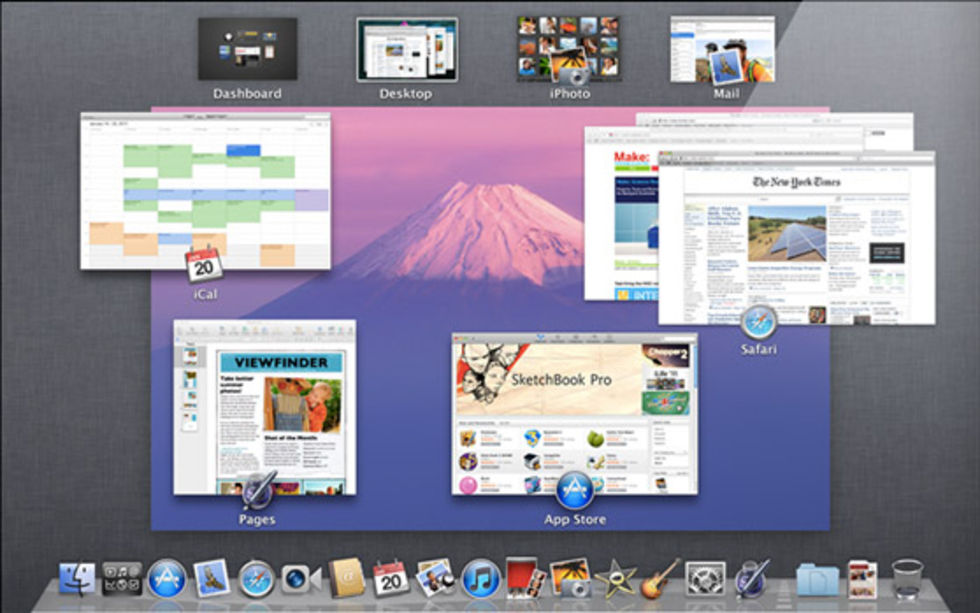Launch Address Book from the Dock
Viewport: 980px width, 613px height.
pos(346,579)
